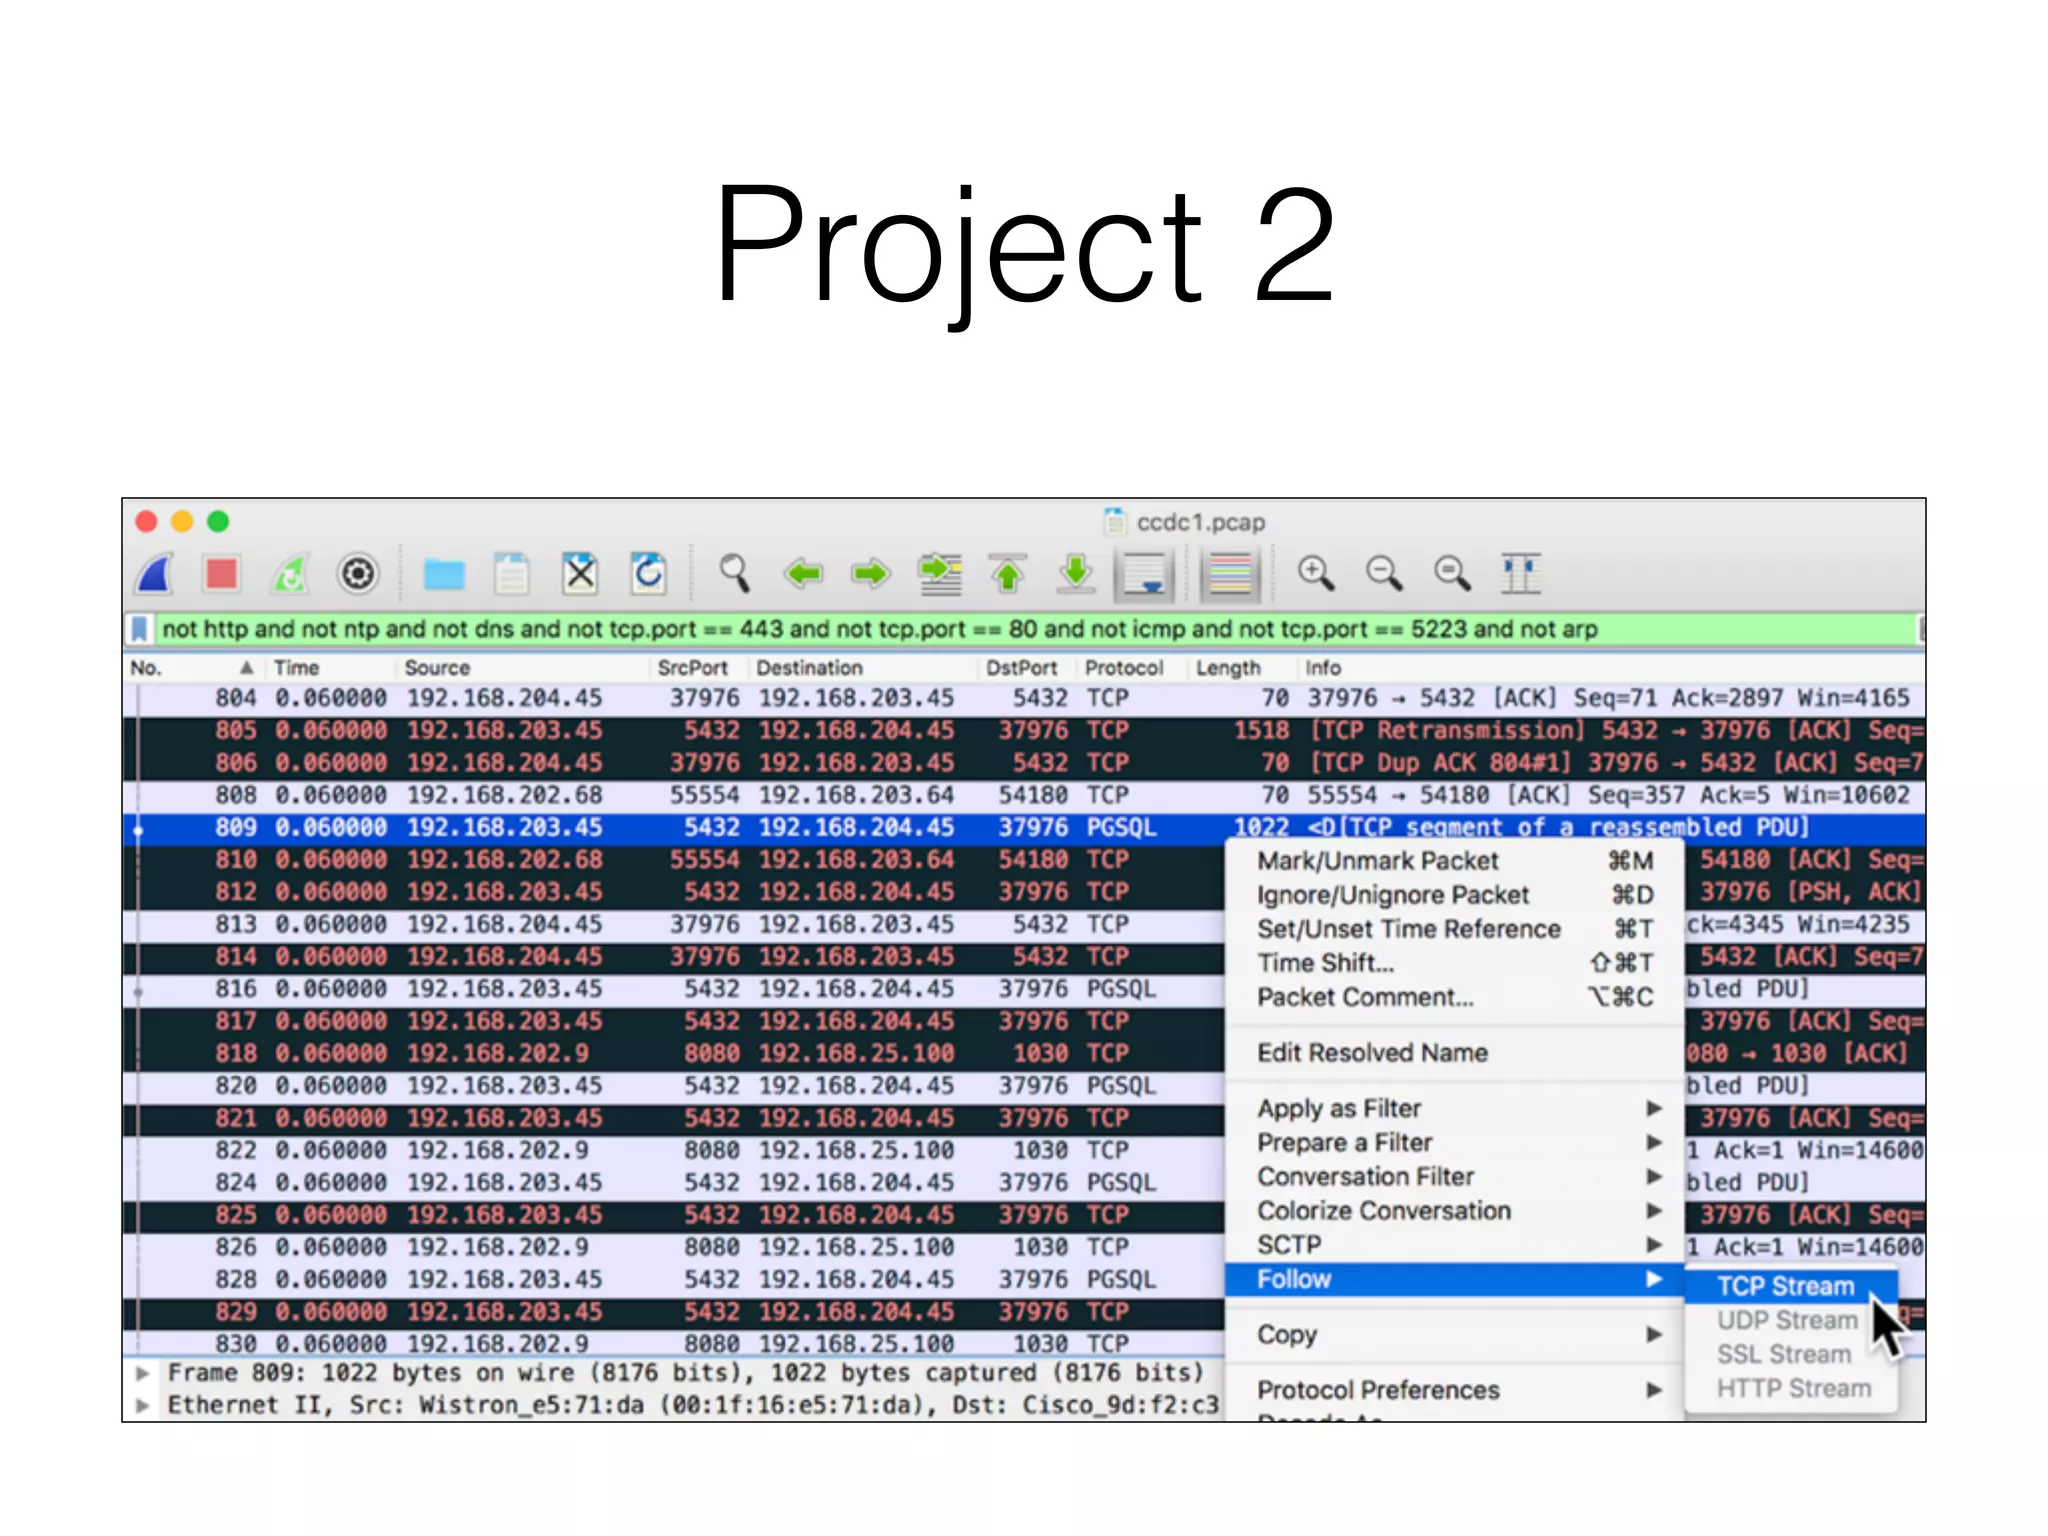Jump to first packet up-arrow icon
The height and width of the screenshot is (1536, 2048).
(x=1008, y=574)
